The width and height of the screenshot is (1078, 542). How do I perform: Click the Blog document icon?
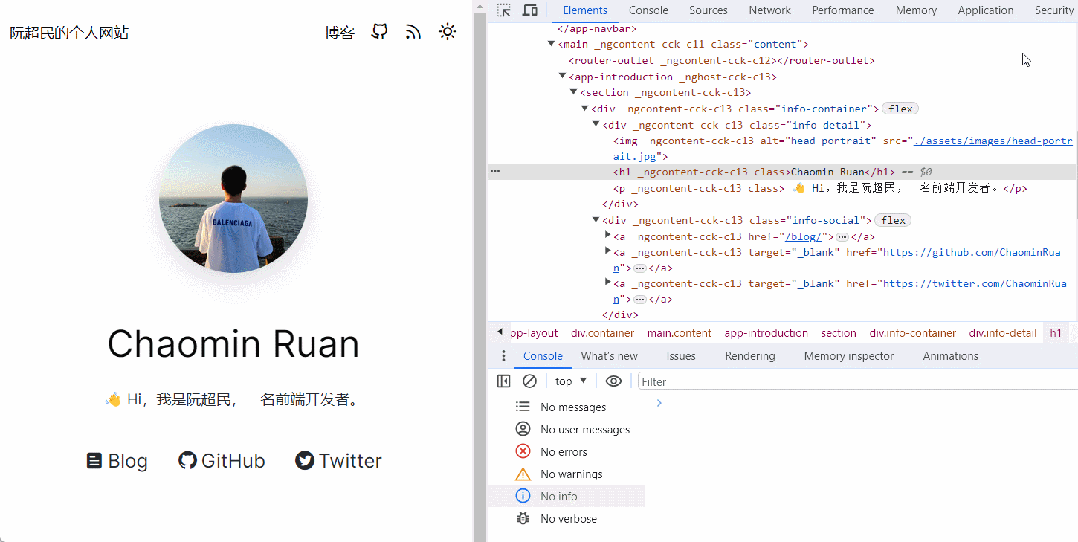94,461
